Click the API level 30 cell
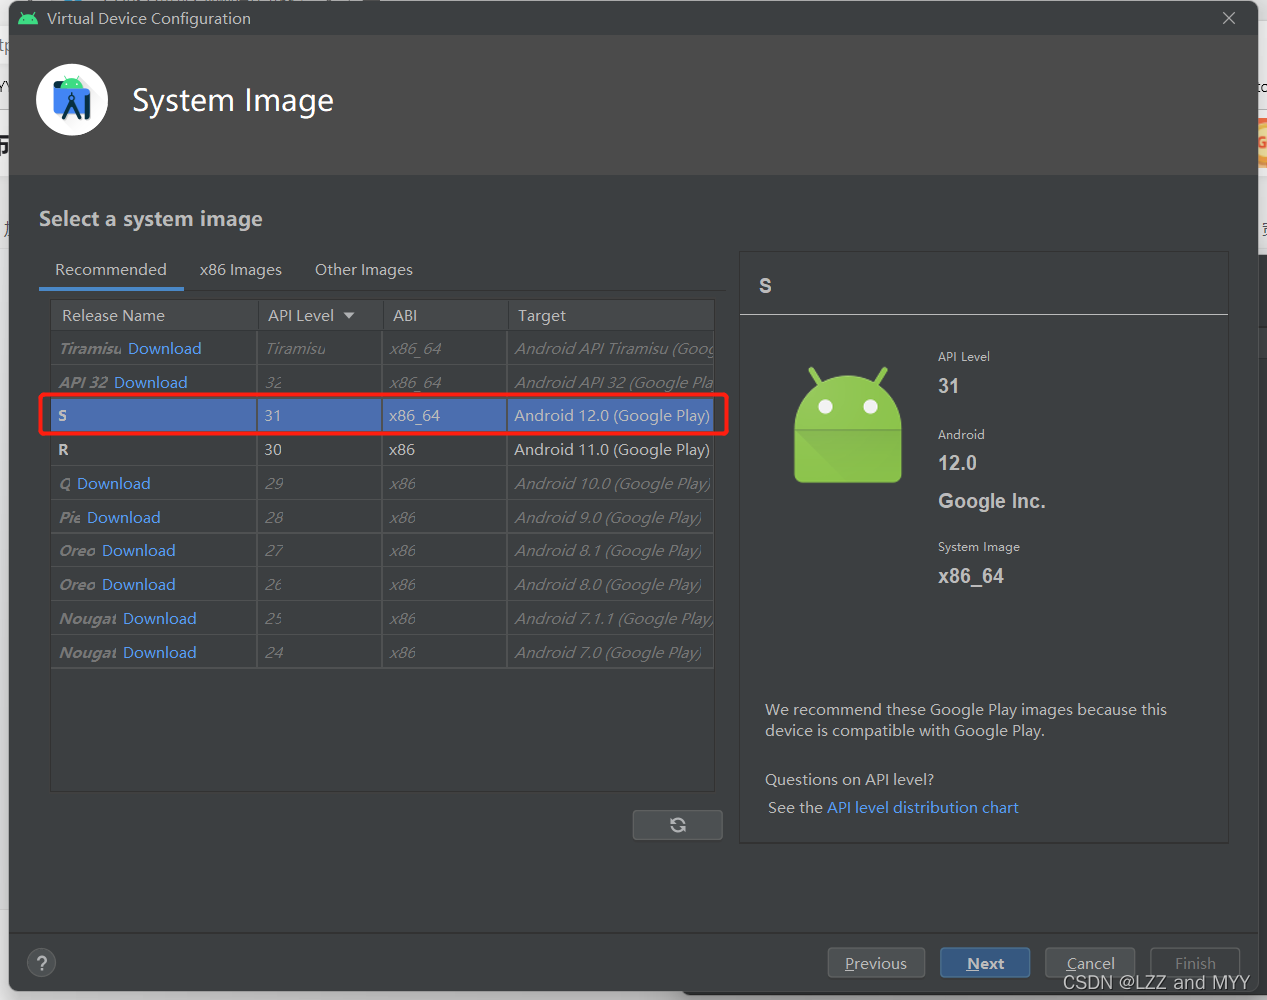 pos(319,449)
